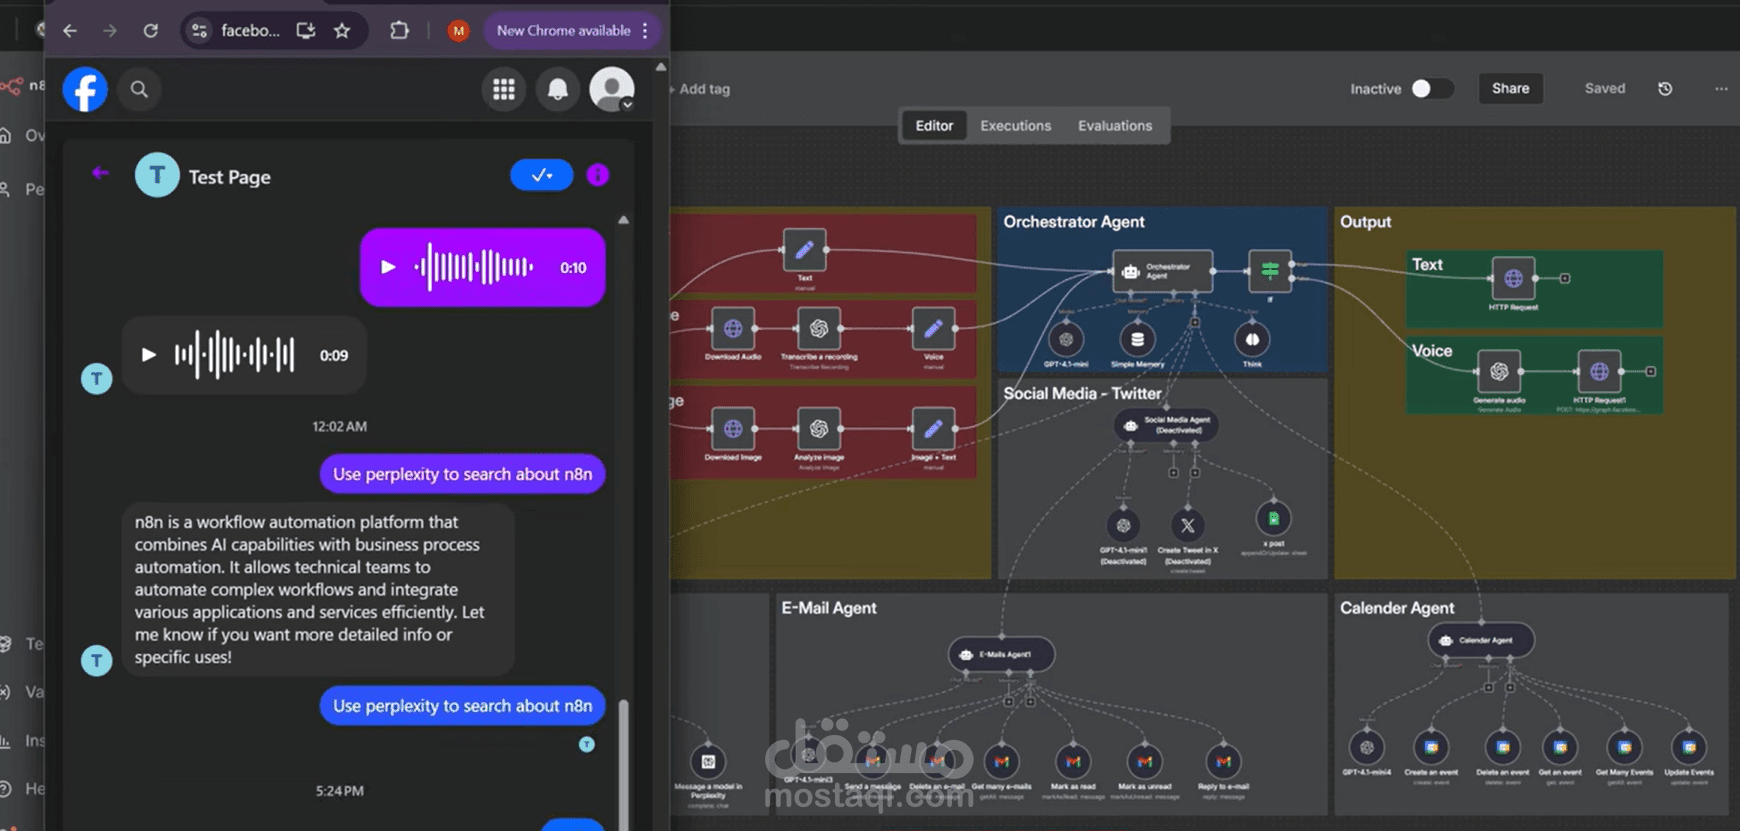The width and height of the screenshot is (1740, 831).
Task: Toggle the n8n workflow Inactive switch
Action: point(1432,89)
